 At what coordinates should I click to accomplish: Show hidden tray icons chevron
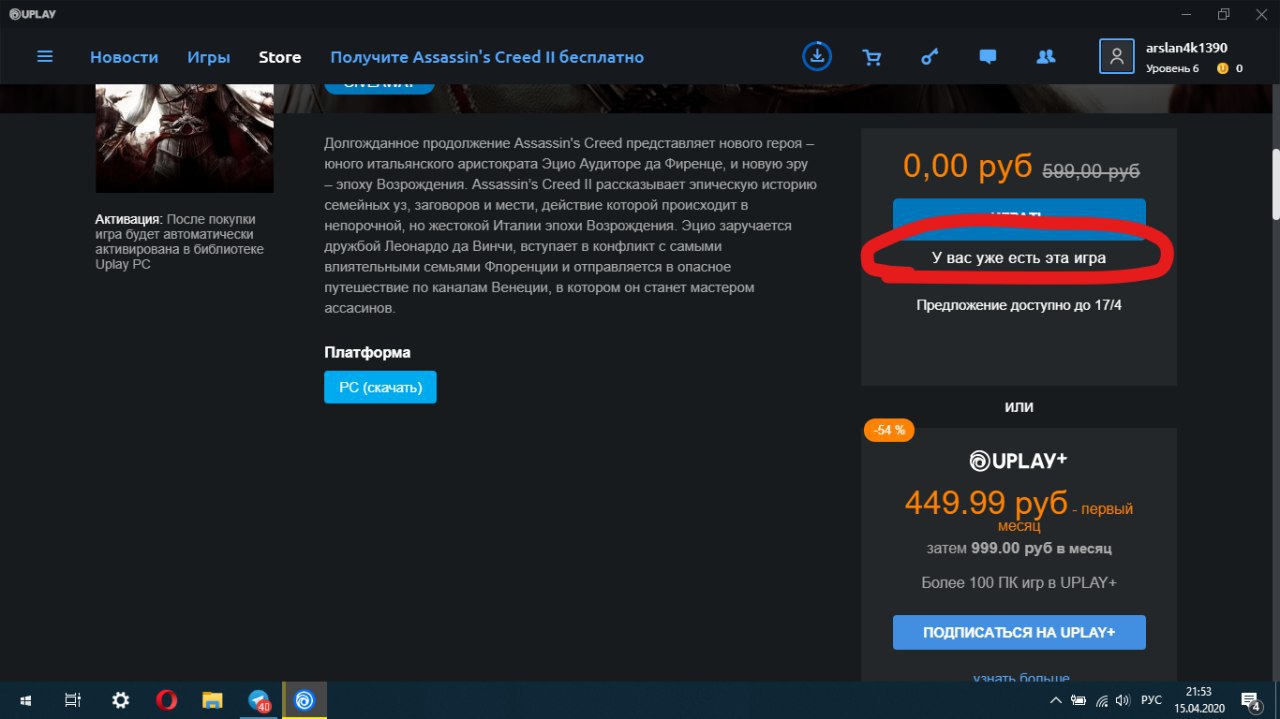[x=1056, y=701]
